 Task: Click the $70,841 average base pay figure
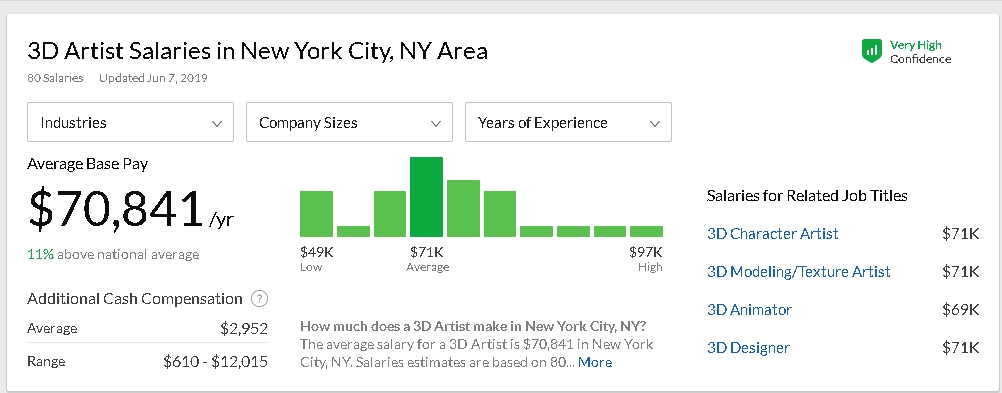pos(116,210)
